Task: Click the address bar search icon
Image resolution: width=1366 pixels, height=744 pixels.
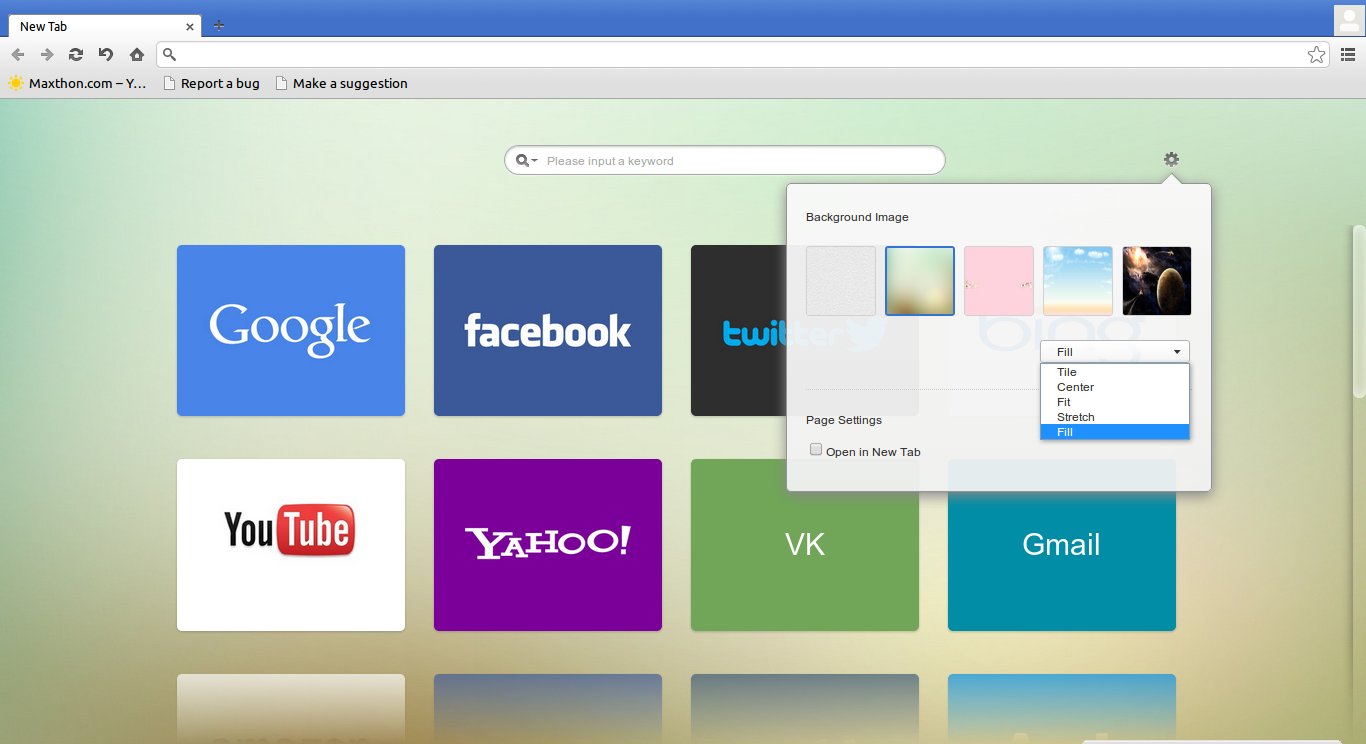Action: pyautogui.click(x=170, y=55)
